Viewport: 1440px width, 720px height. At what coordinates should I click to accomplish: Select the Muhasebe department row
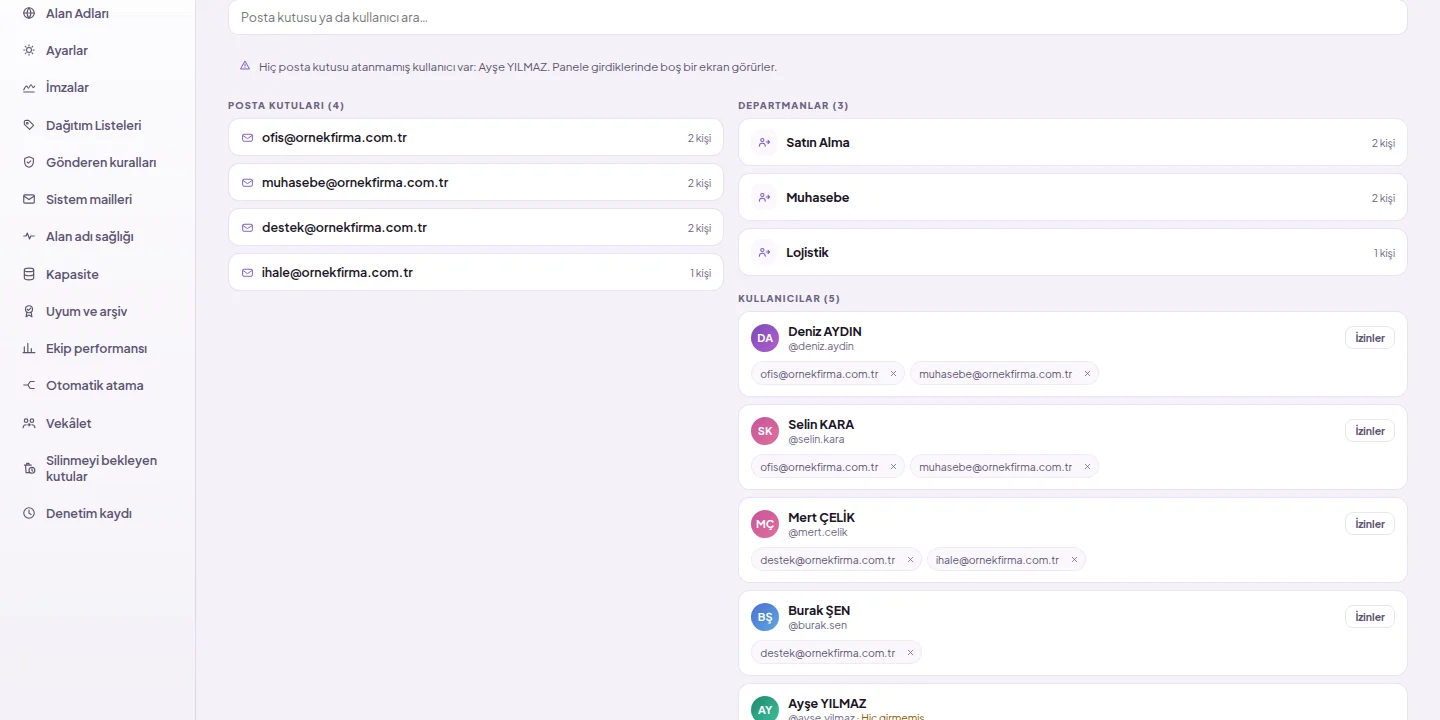point(1072,198)
